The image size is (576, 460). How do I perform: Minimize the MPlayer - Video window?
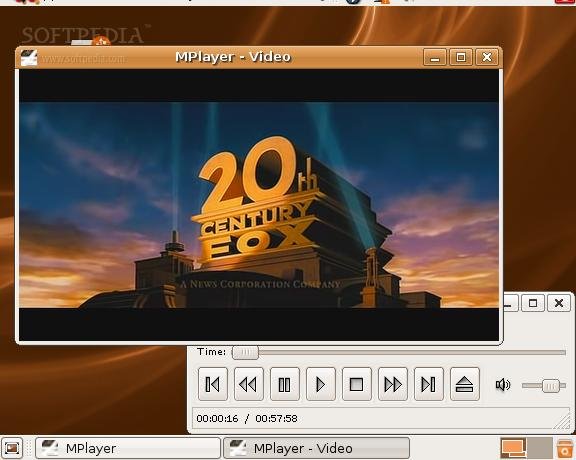[435, 57]
